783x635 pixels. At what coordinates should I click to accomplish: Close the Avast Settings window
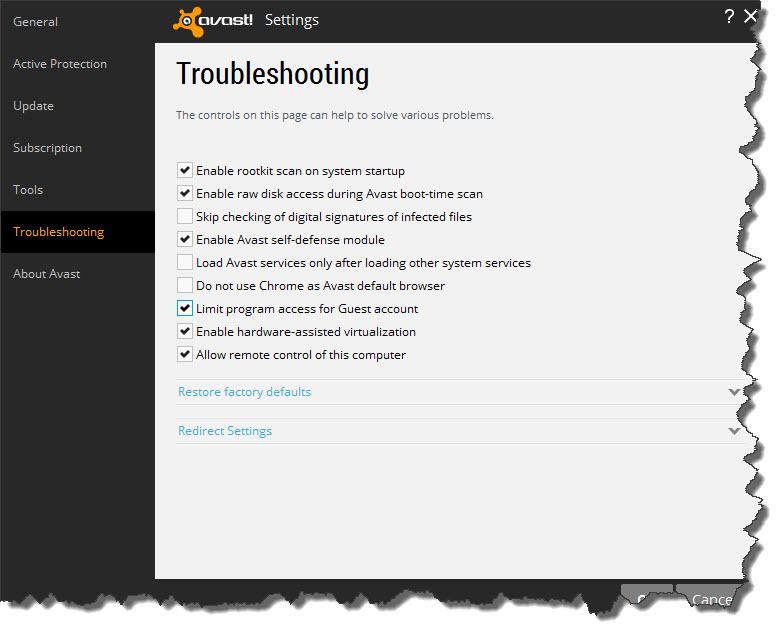pyautogui.click(x=750, y=16)
